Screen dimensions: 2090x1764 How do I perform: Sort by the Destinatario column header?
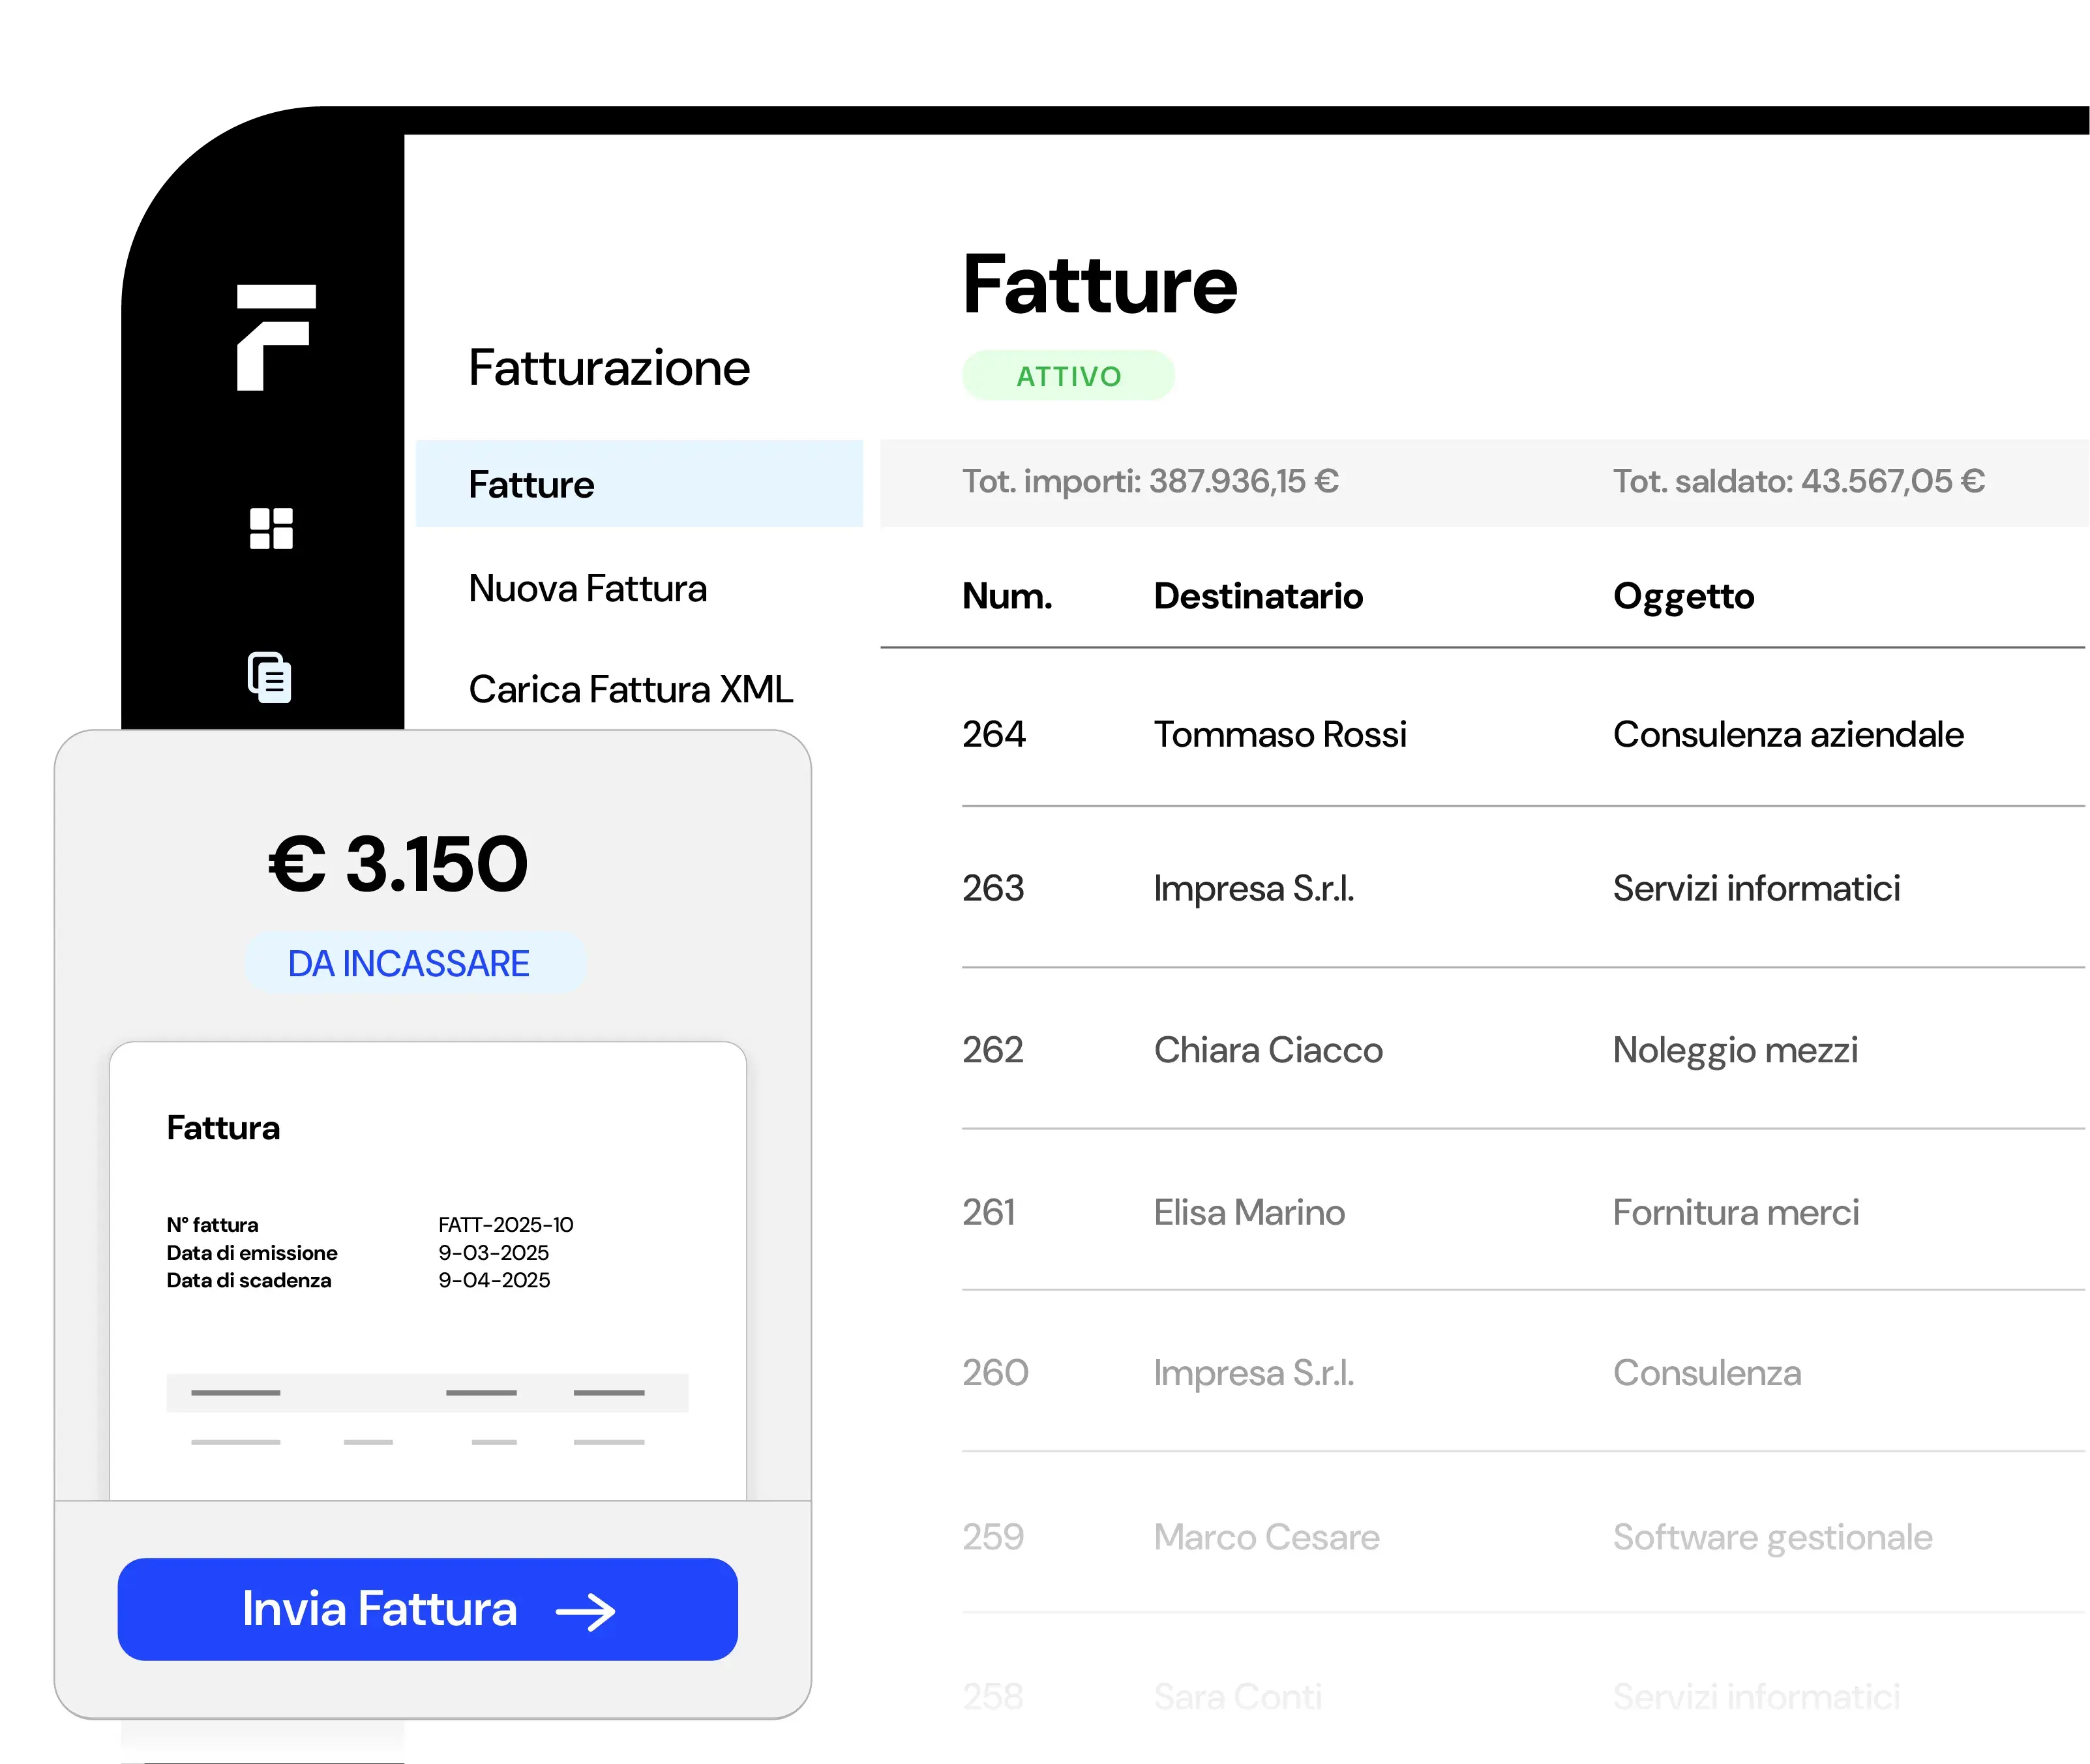[1258, 596]
